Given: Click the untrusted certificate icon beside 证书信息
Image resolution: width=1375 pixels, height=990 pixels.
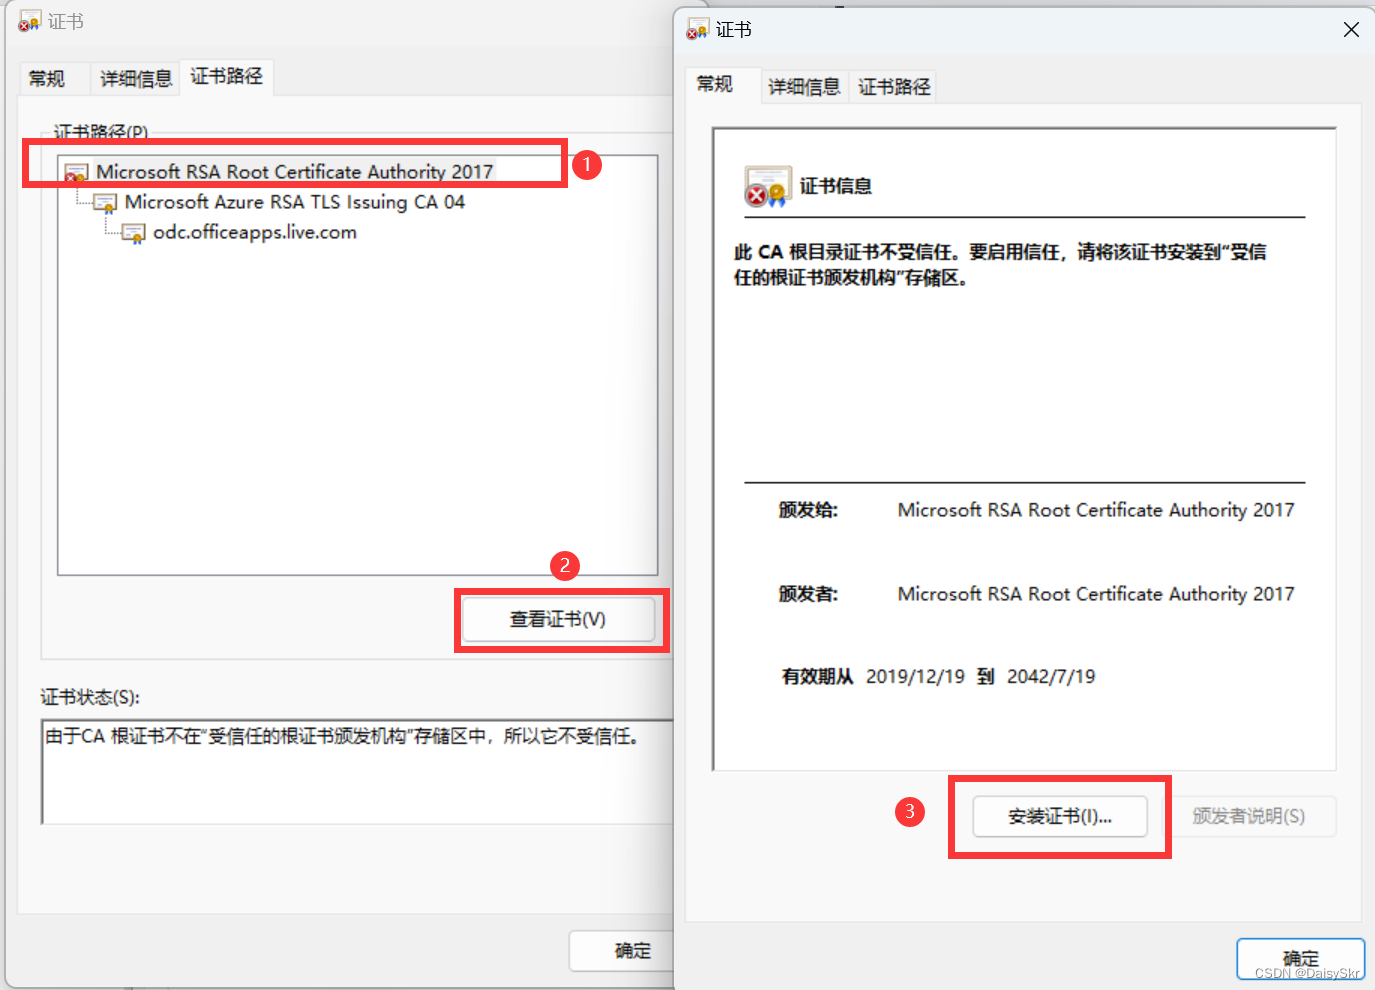Looking at the screenshot, I should (x=768, y=186).
